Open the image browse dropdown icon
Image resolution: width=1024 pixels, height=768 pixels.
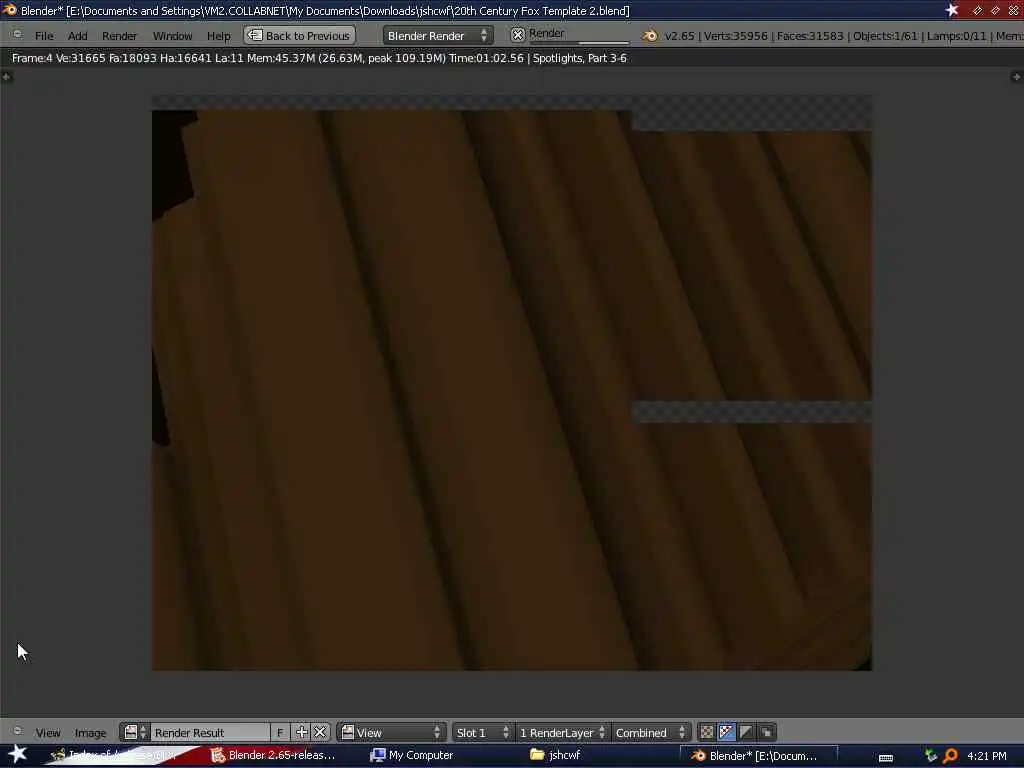click(135, 732)
